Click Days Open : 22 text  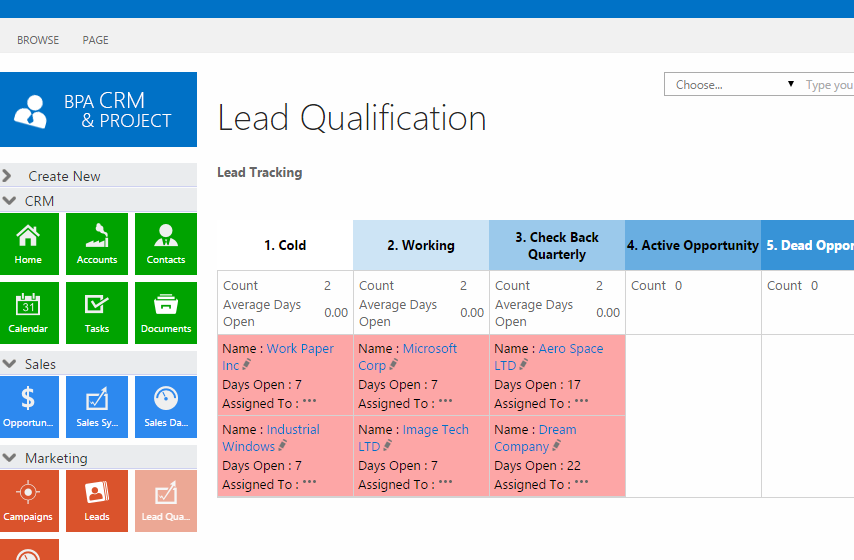pyautogui.click(x=538, y=466)
